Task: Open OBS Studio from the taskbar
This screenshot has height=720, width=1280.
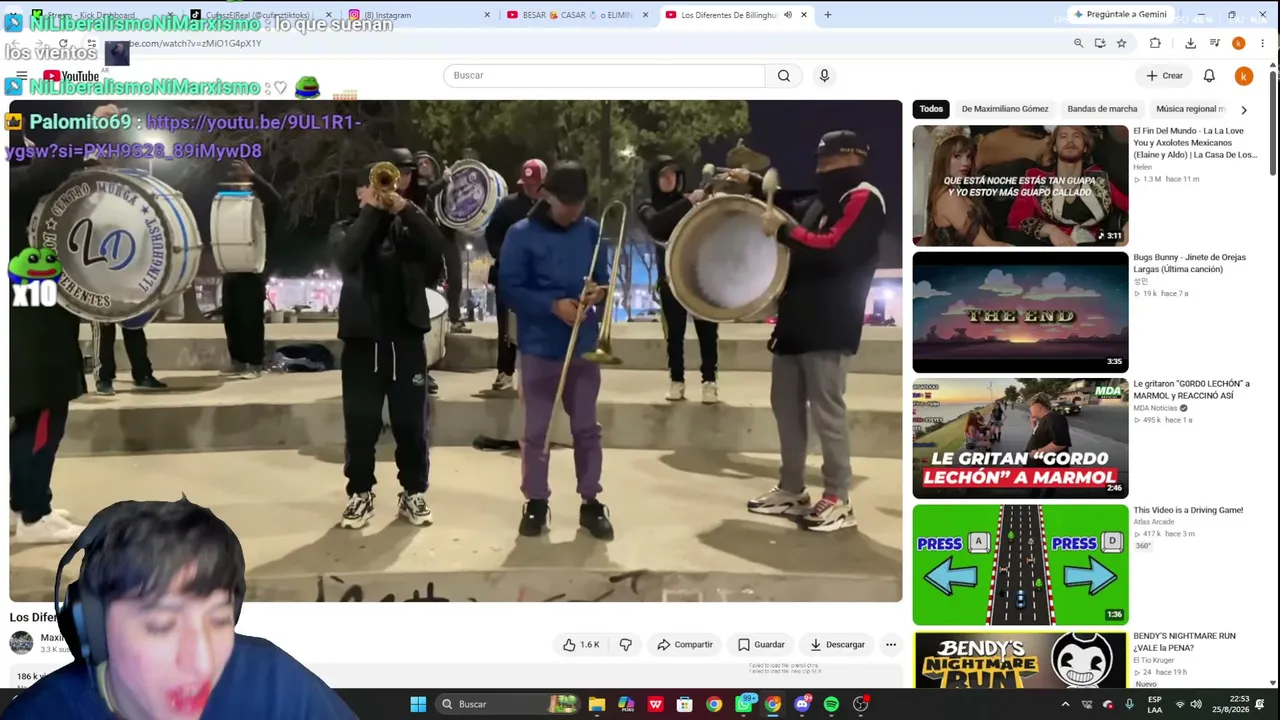Action: pos(860,704)
